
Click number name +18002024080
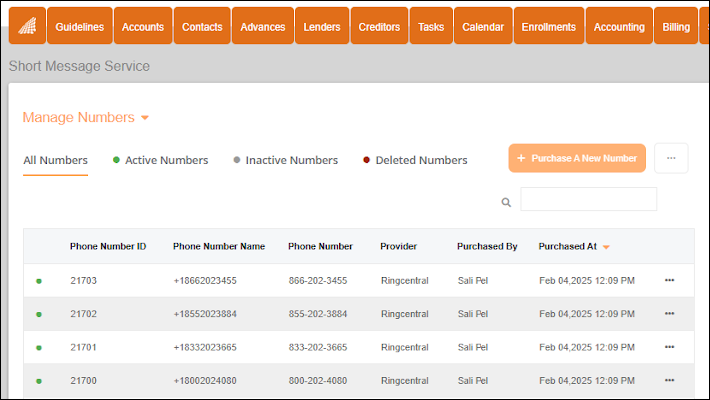(205, 381)
